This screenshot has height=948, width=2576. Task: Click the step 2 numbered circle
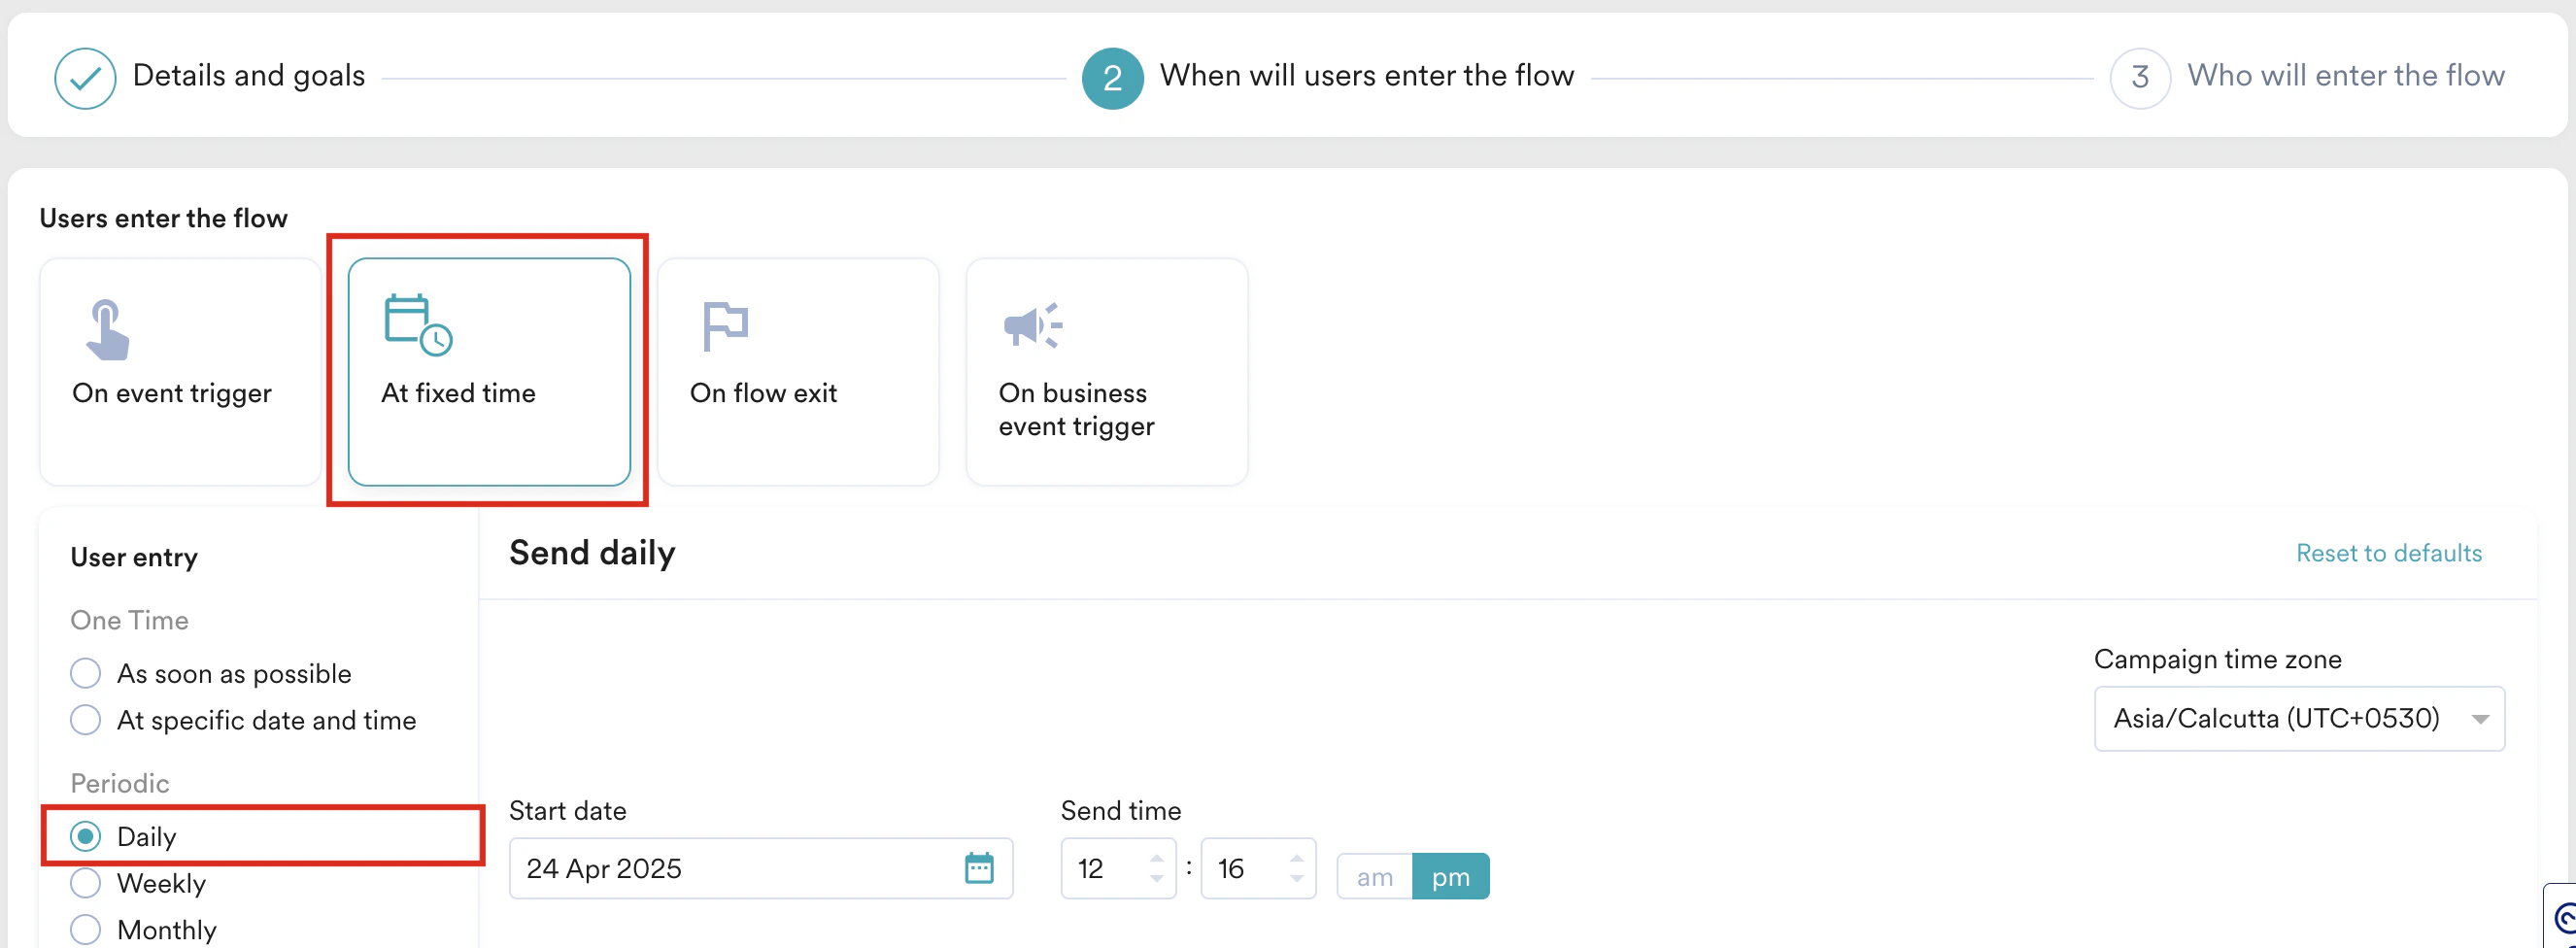pyautogui.click(x=1112, y=76)
